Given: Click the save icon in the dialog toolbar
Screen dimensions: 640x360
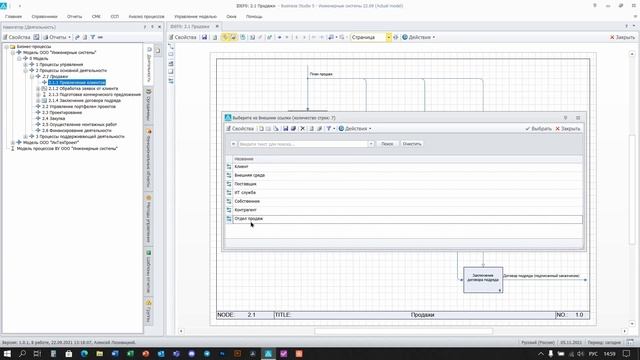Looking at the screenshot, I should (285, 129).
